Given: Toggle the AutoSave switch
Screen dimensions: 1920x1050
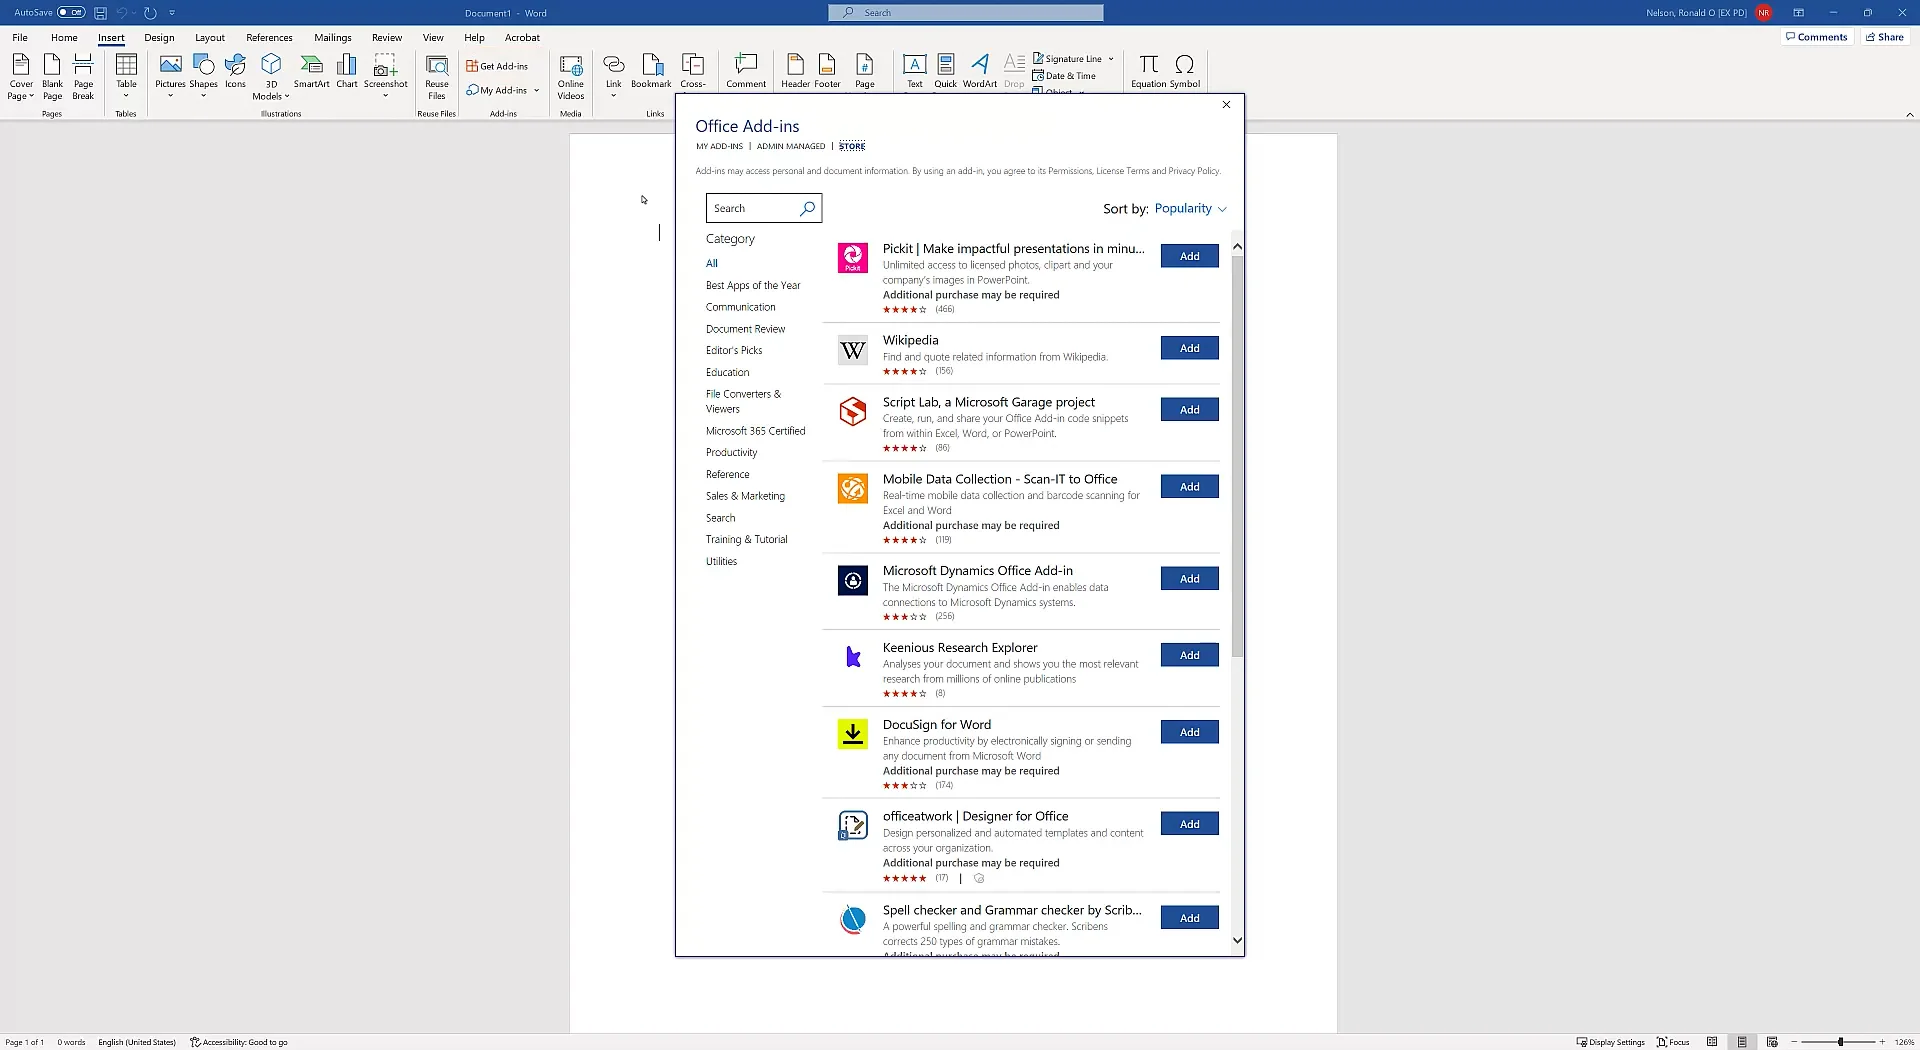Looking at the screenshot, I should (x=71, y=13).
